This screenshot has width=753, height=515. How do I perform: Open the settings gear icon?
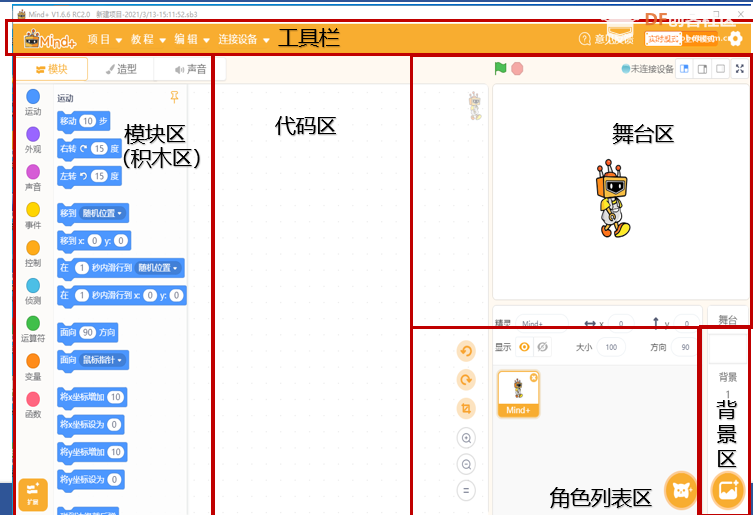tap(735, 39)
